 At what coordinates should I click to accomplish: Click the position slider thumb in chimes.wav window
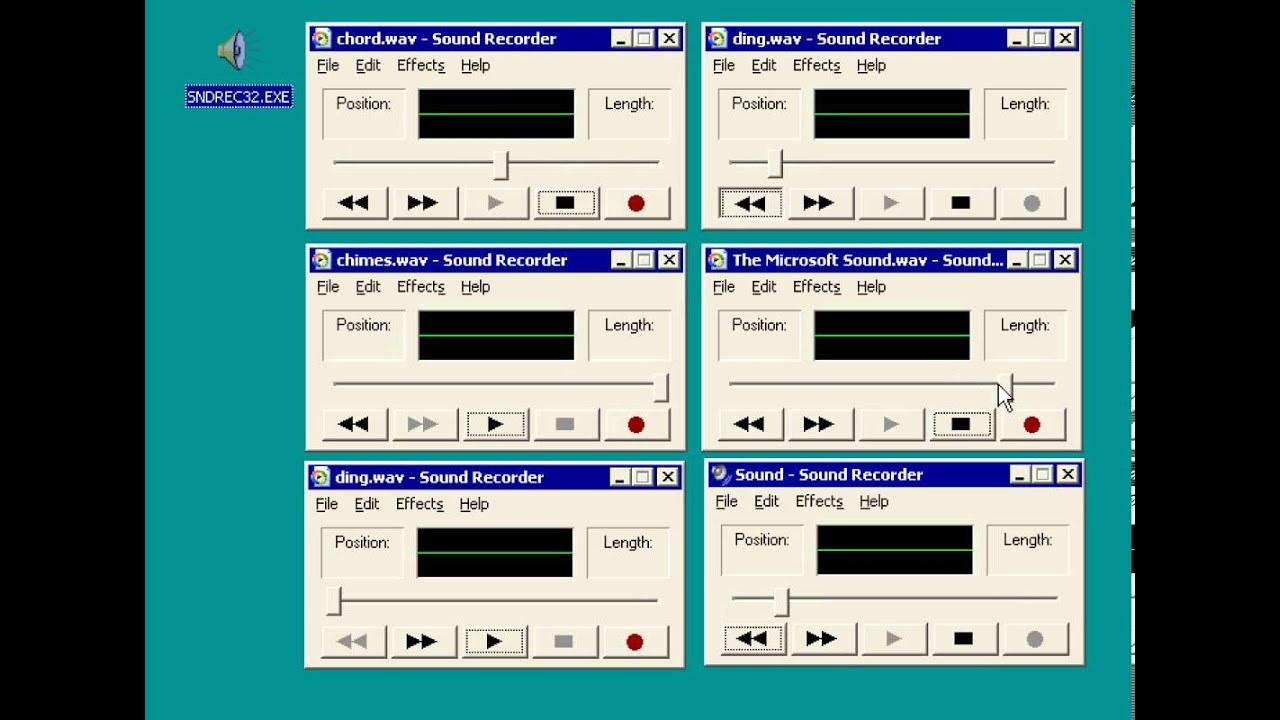[x=661, y=387]
